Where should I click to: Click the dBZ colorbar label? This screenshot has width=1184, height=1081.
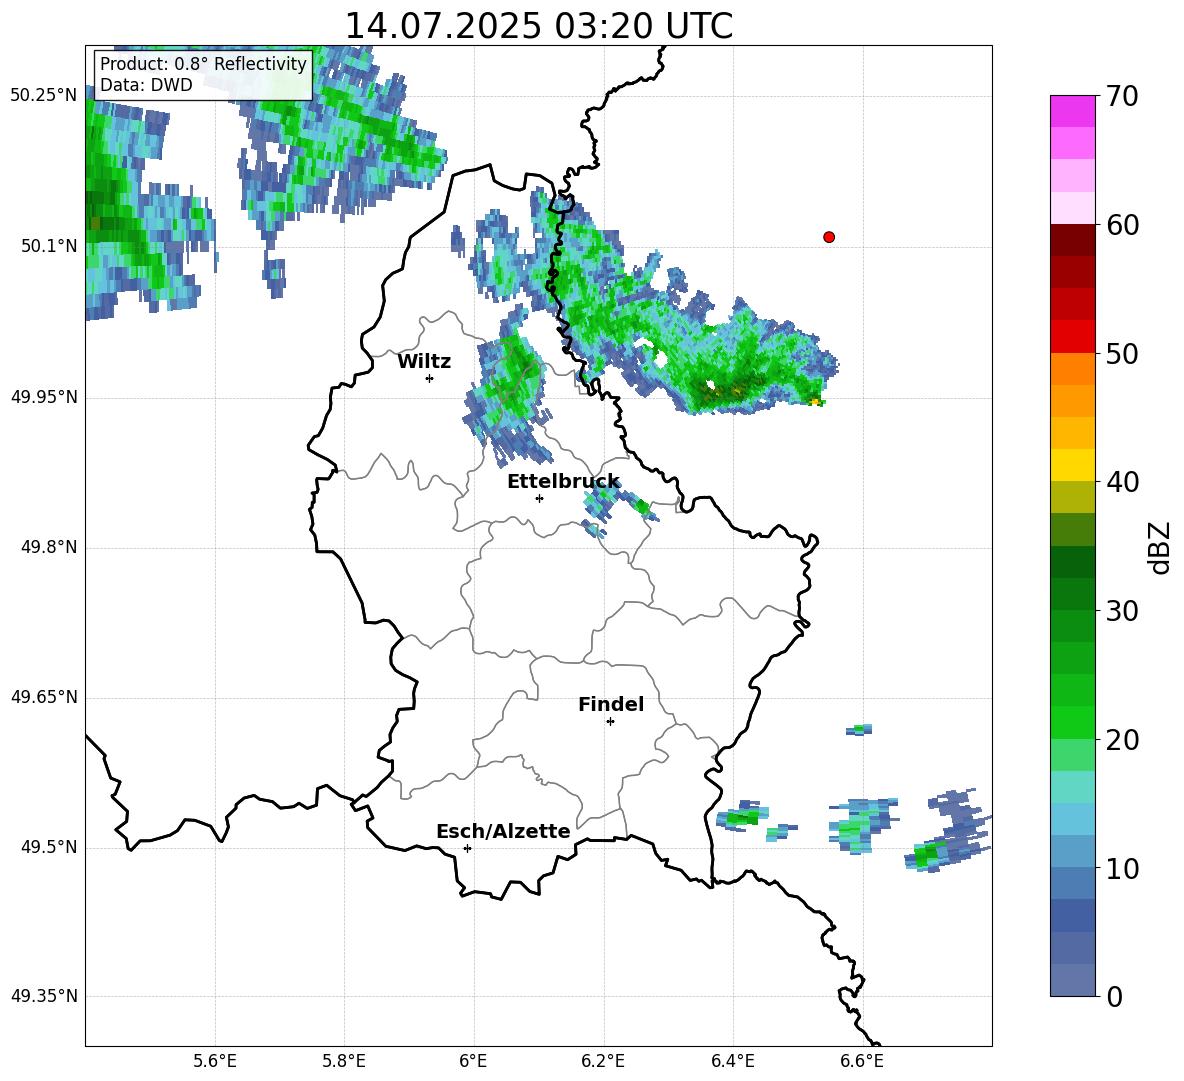click(1160, 547)
